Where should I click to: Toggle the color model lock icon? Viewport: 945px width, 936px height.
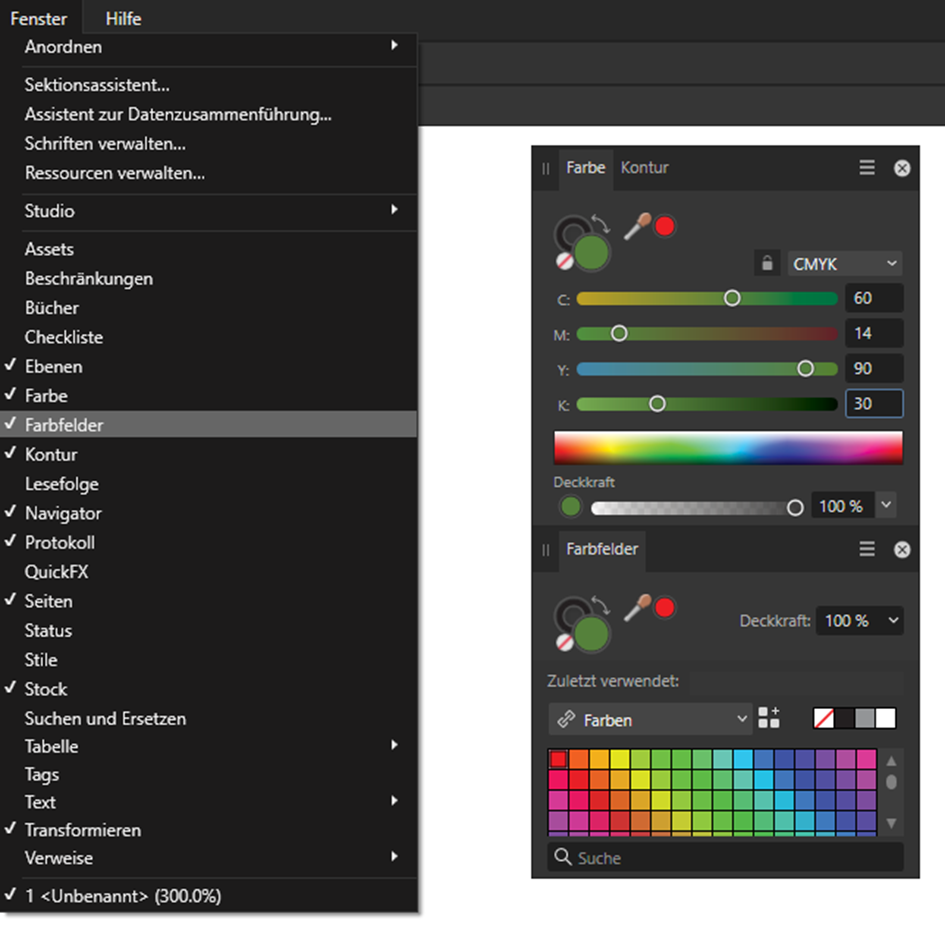767,263
